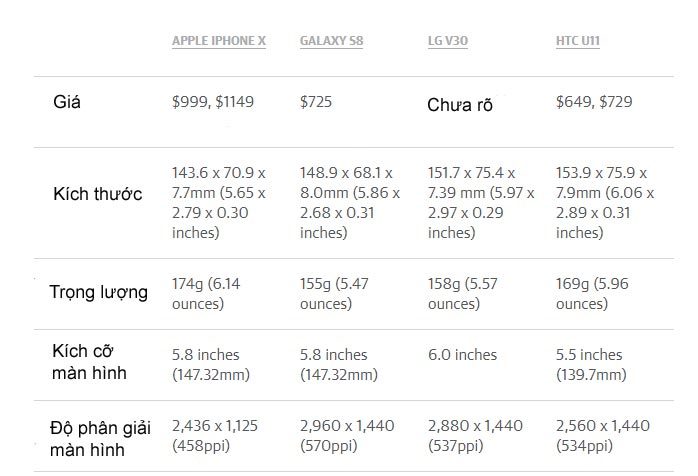Image resolution: width=698 pixels, height=476 pixels.
Task: Click the LG V30 6.0 inches cell
Action: coord(462,355)
